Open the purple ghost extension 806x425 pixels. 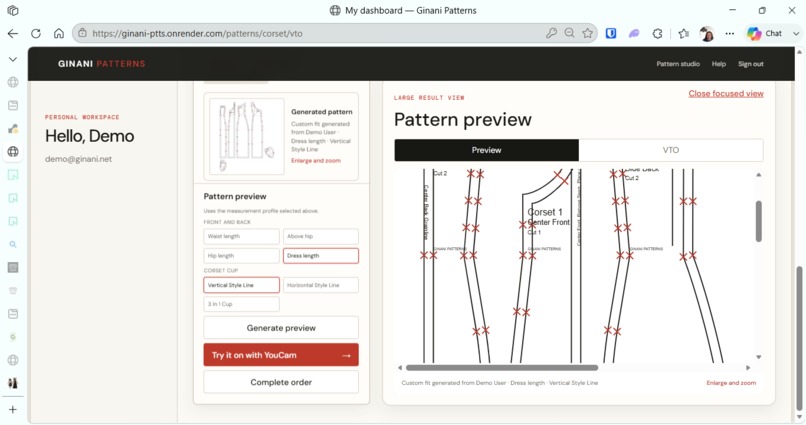(634, 33)
